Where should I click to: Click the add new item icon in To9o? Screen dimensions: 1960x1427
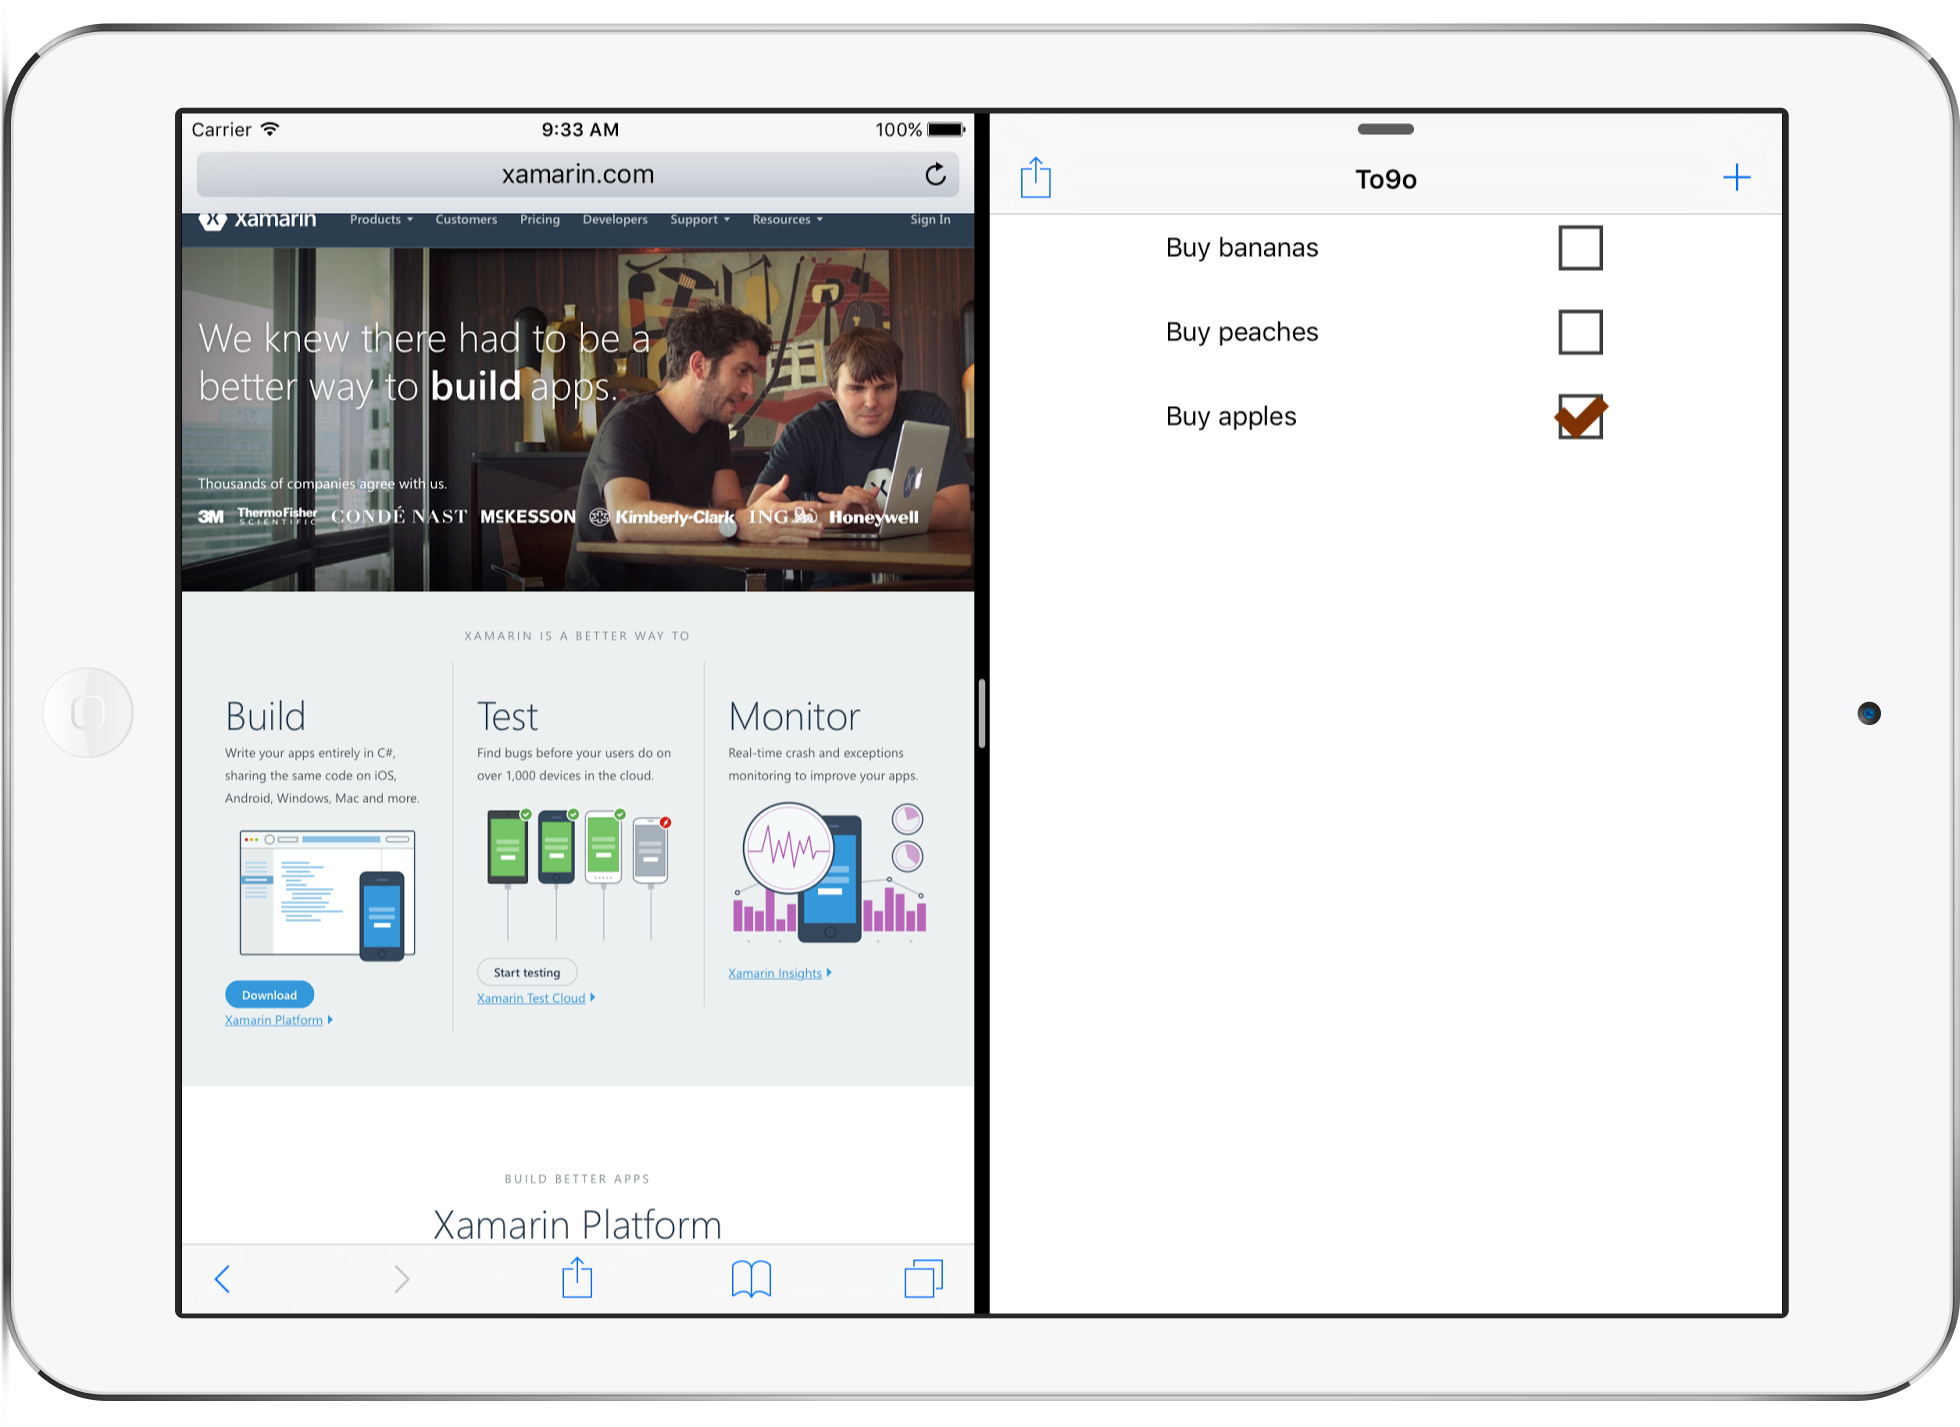[x=1736, y=176]
